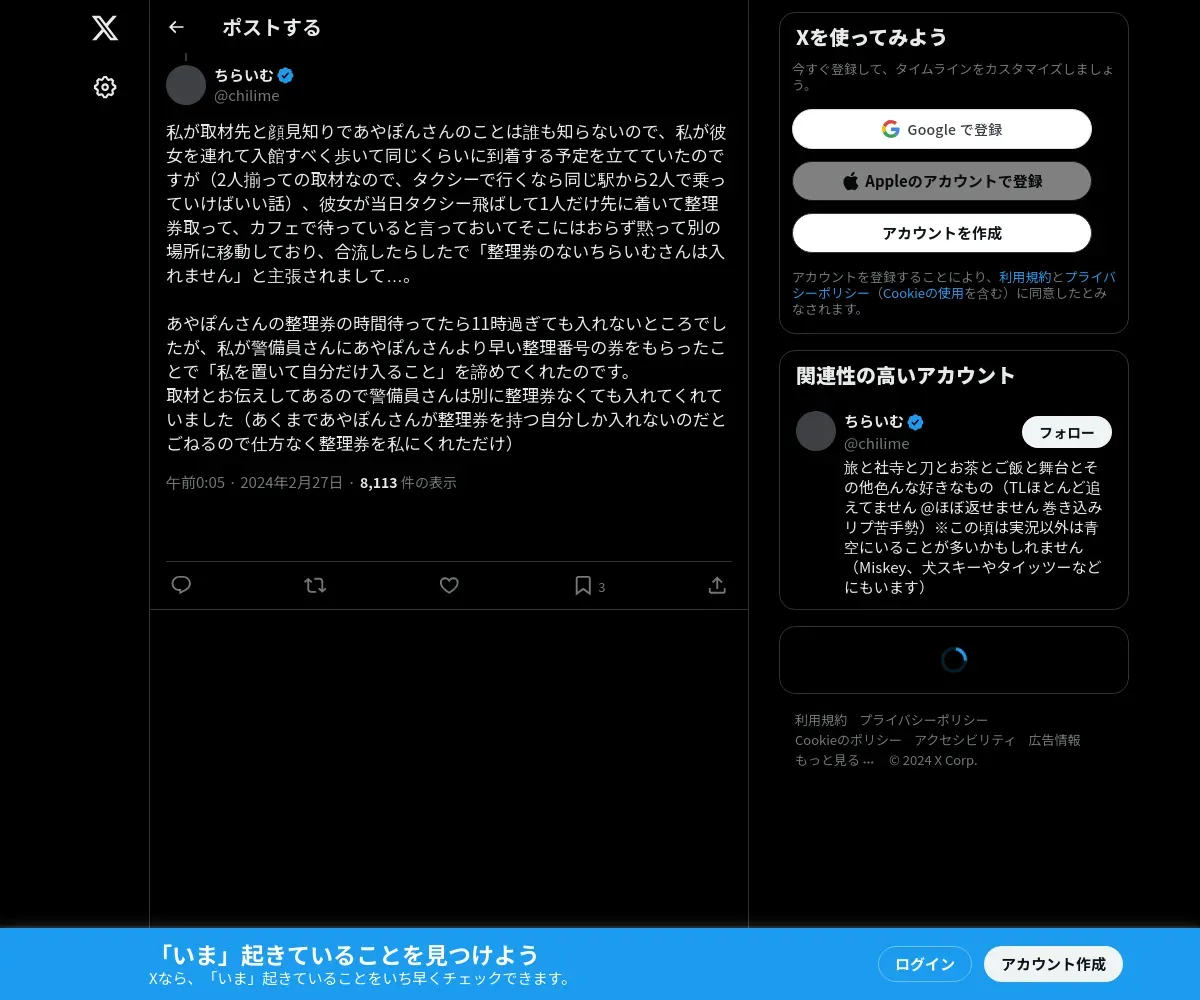Open the 利用規約 link in signup text

coord(1025,277)
